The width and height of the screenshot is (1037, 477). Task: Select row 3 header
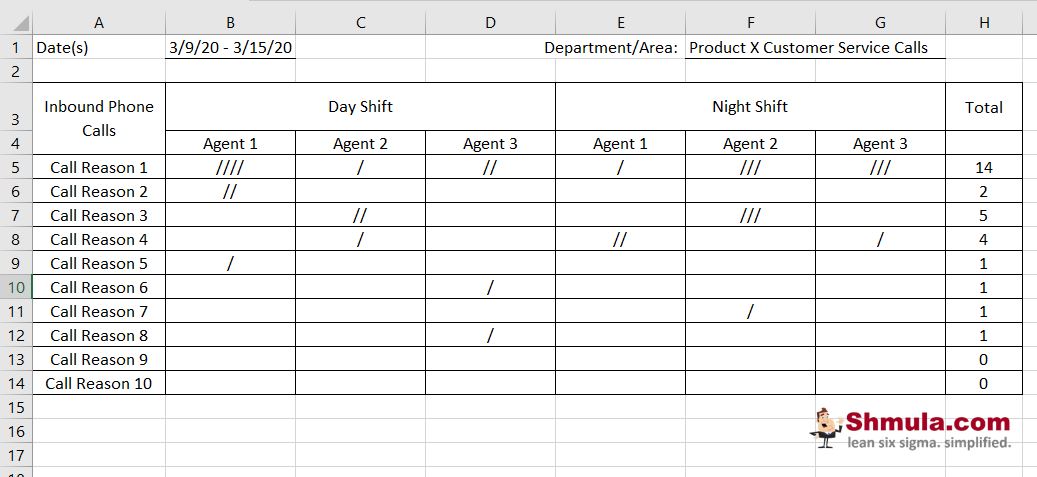point(16,118)
